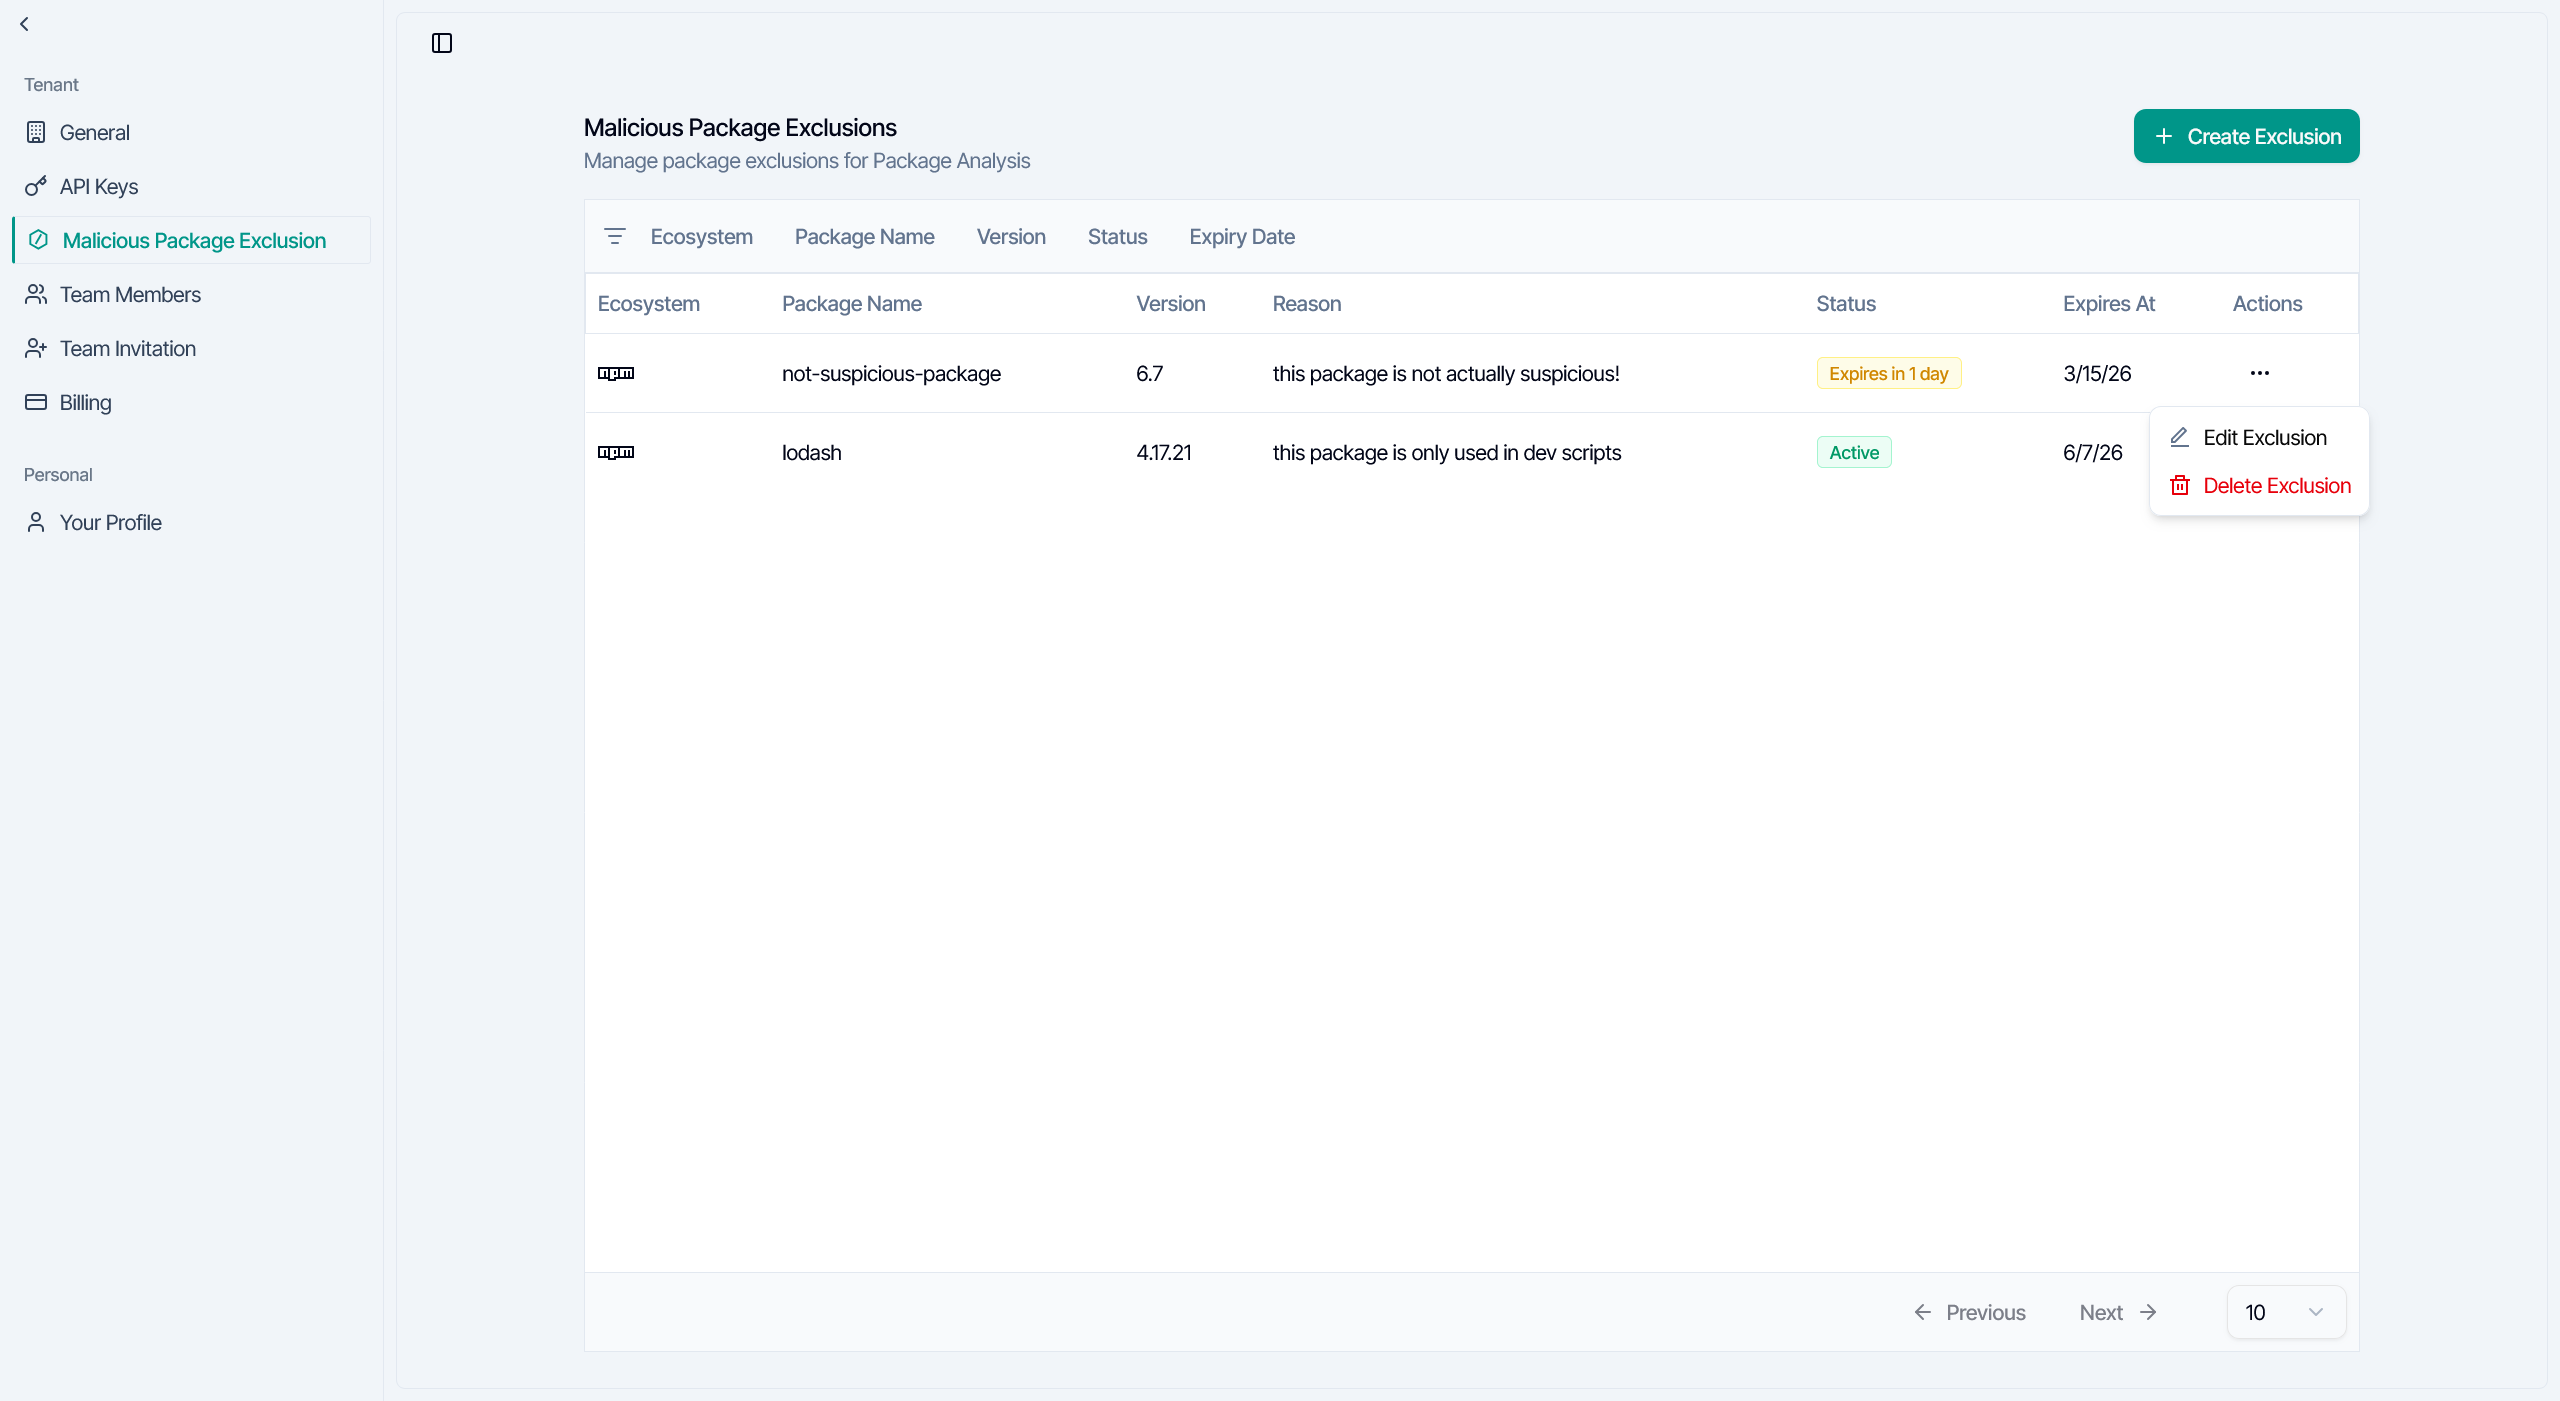
Task: Collapse the sidebar with the panel toggle icon
Action: pos(441,43)
